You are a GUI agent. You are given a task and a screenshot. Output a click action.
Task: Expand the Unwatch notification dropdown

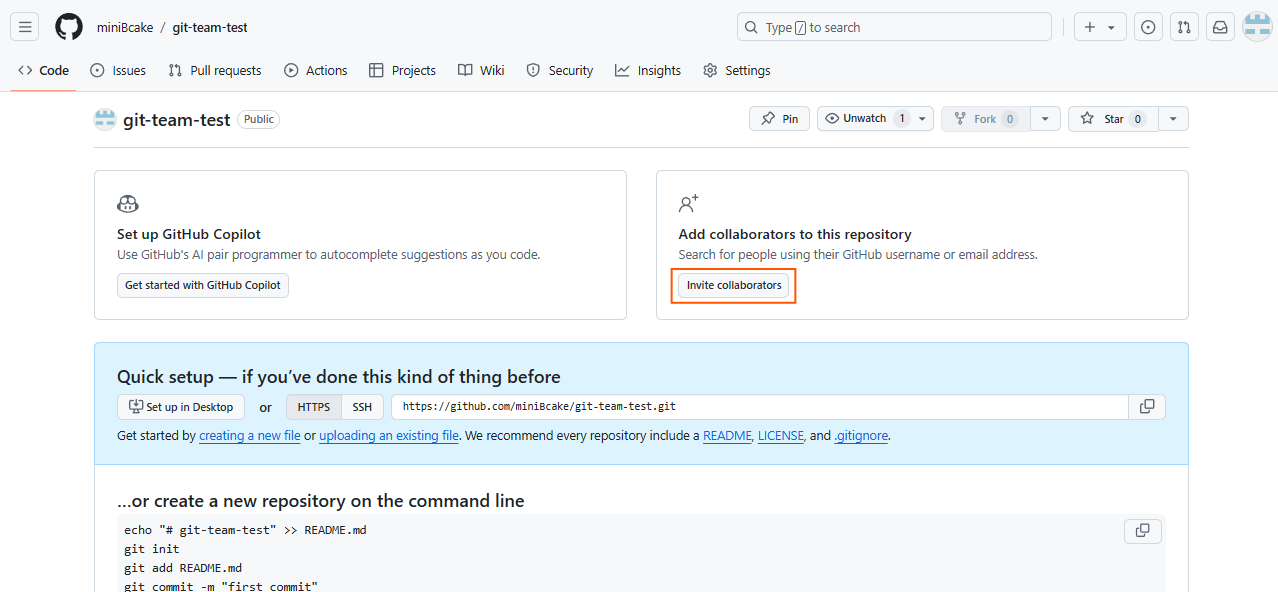924,119
